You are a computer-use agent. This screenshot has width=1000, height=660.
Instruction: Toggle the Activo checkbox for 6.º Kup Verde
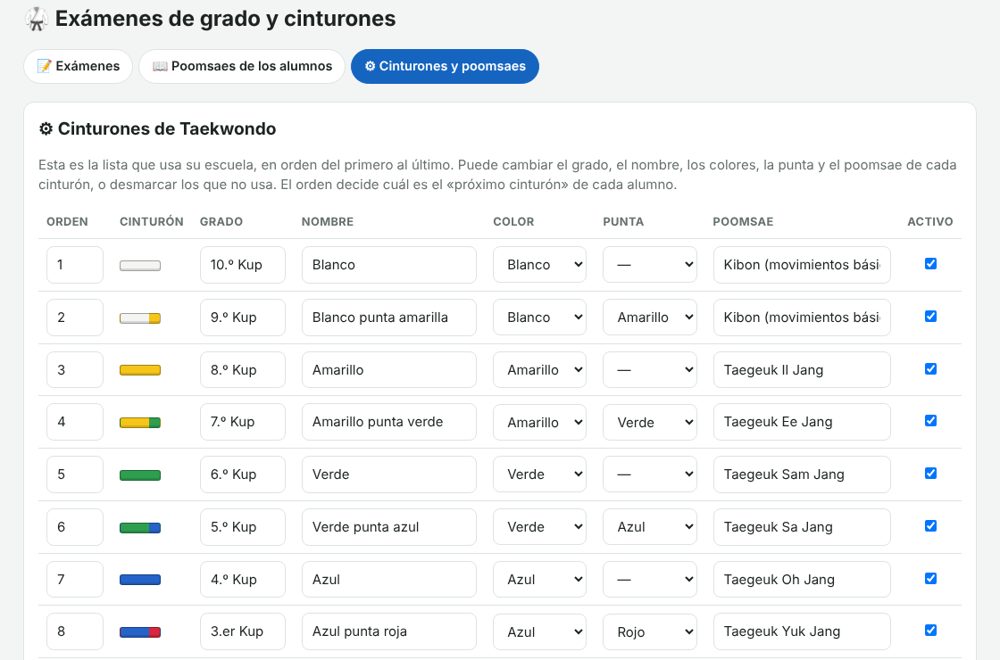pyautogui.click(x=930, y=473)
